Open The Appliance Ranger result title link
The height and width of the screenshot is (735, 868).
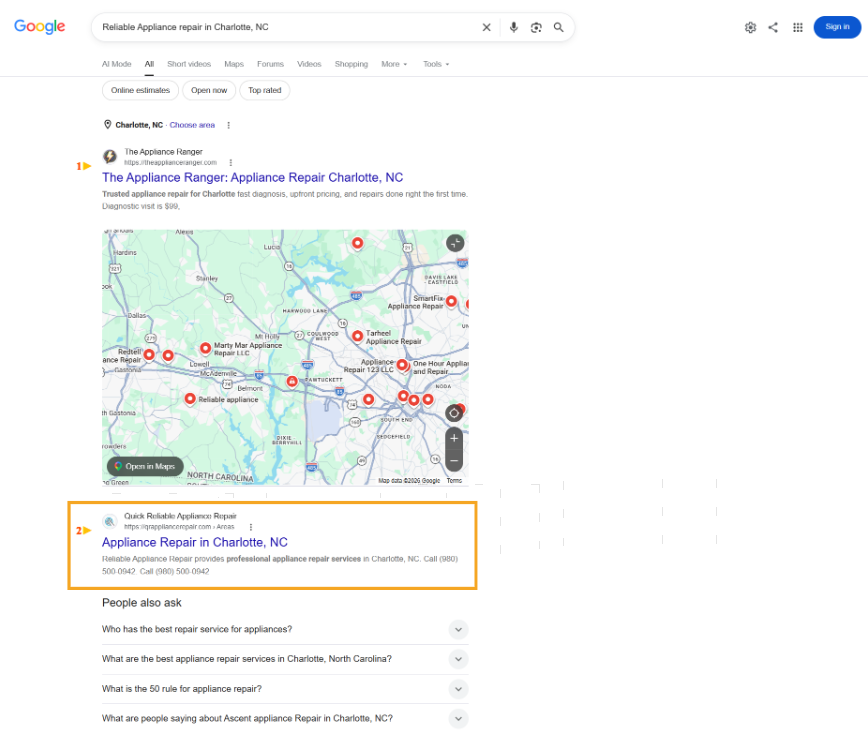click(x=252, y=178)
